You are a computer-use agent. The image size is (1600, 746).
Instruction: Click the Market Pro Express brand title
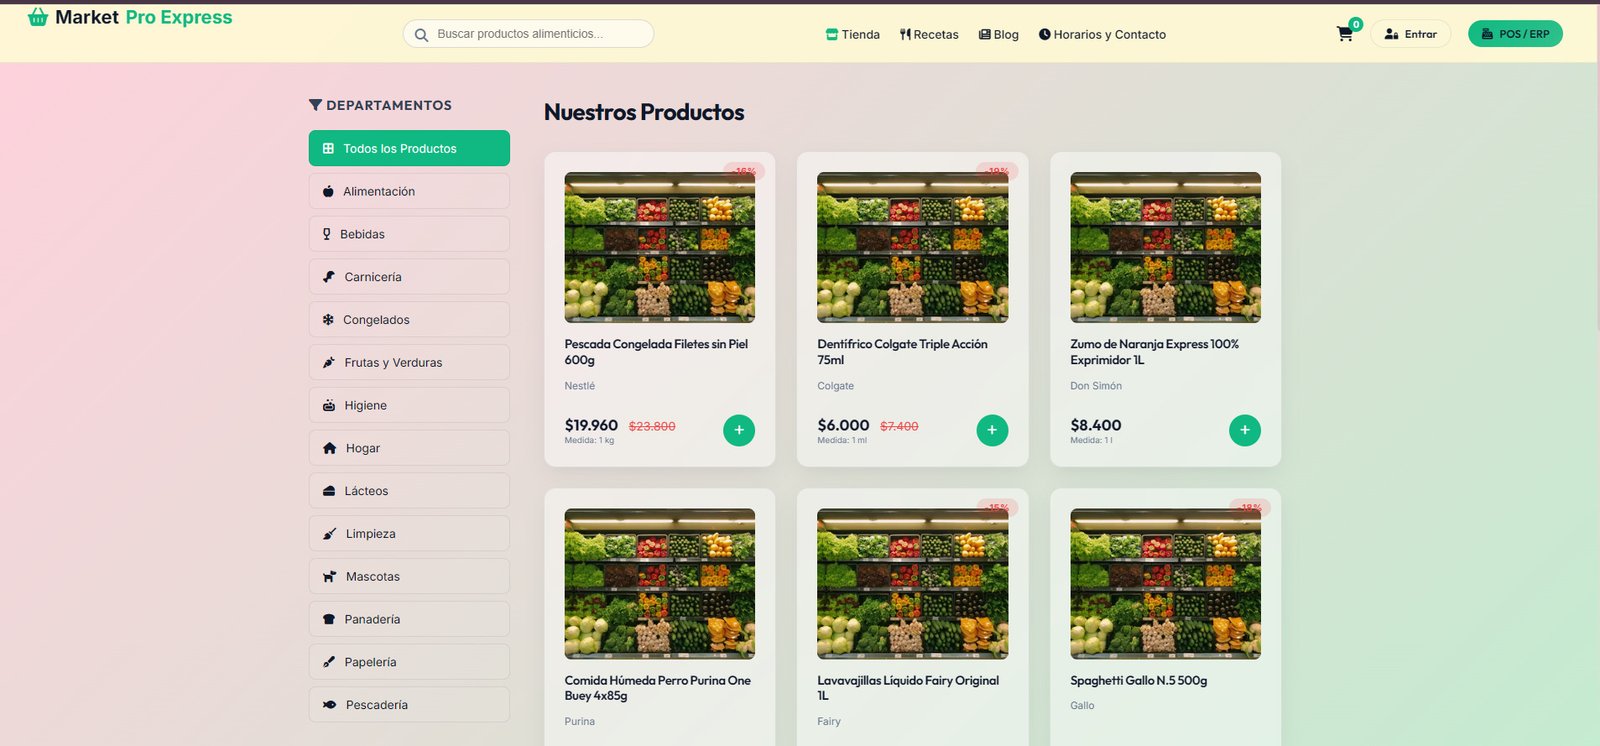[144, 17]
